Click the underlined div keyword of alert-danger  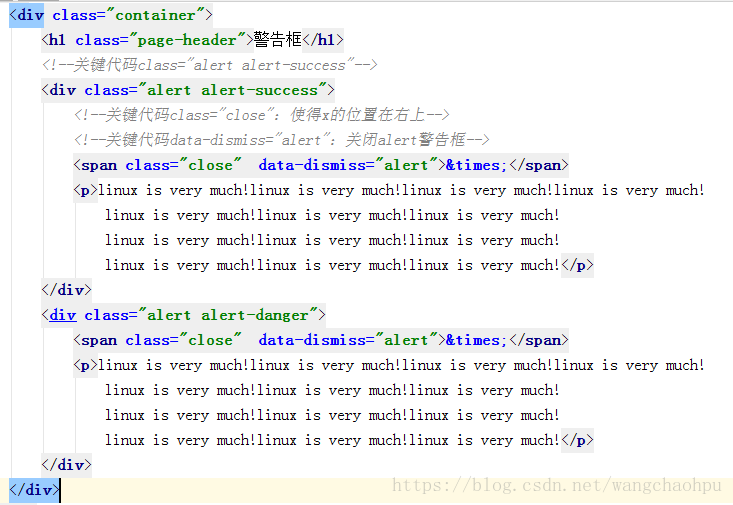63,315
